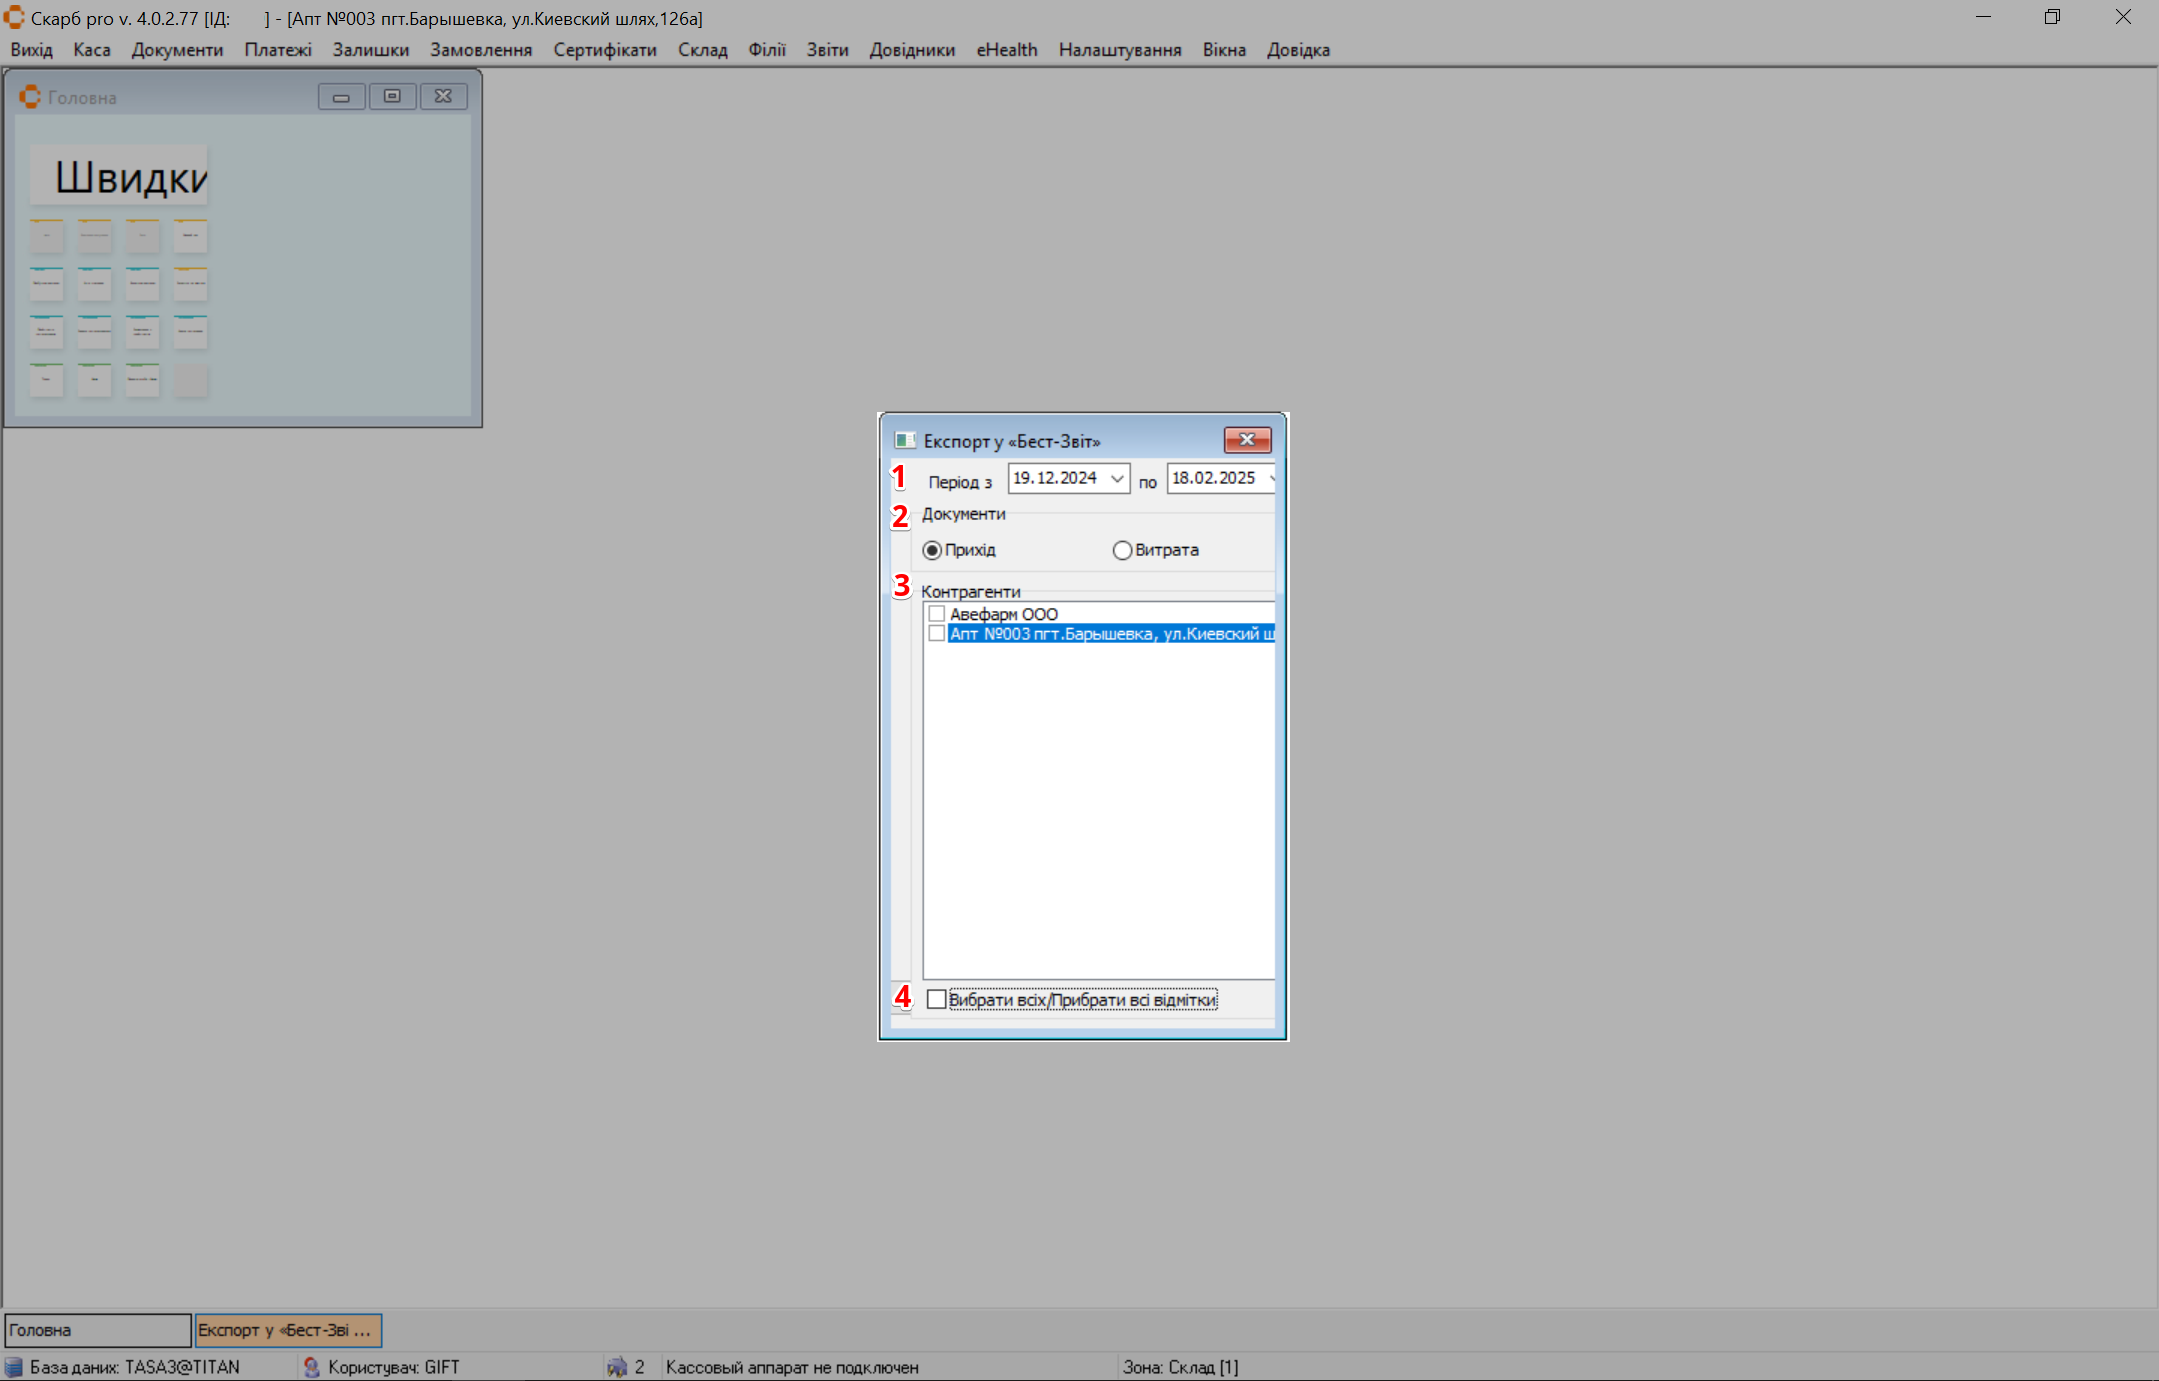Click the database icon in status bar
The image size is (2159, 1381).
14,1367
